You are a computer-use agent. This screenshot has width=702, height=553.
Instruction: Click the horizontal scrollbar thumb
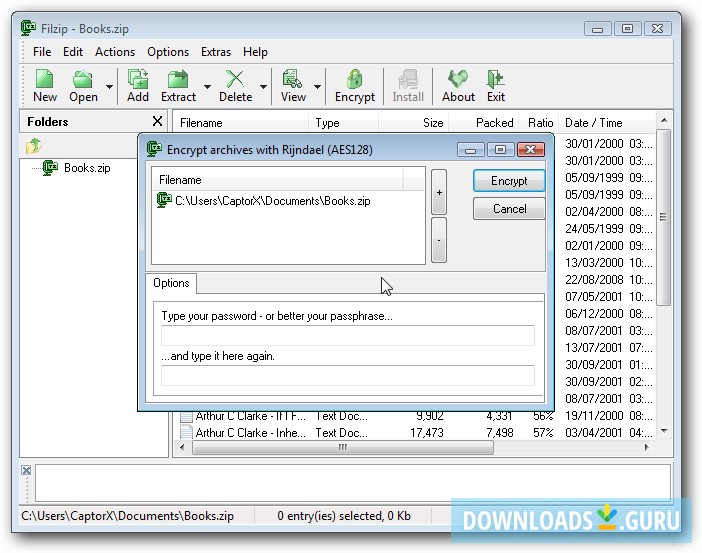pyautogui.click(x=342, y=447)
